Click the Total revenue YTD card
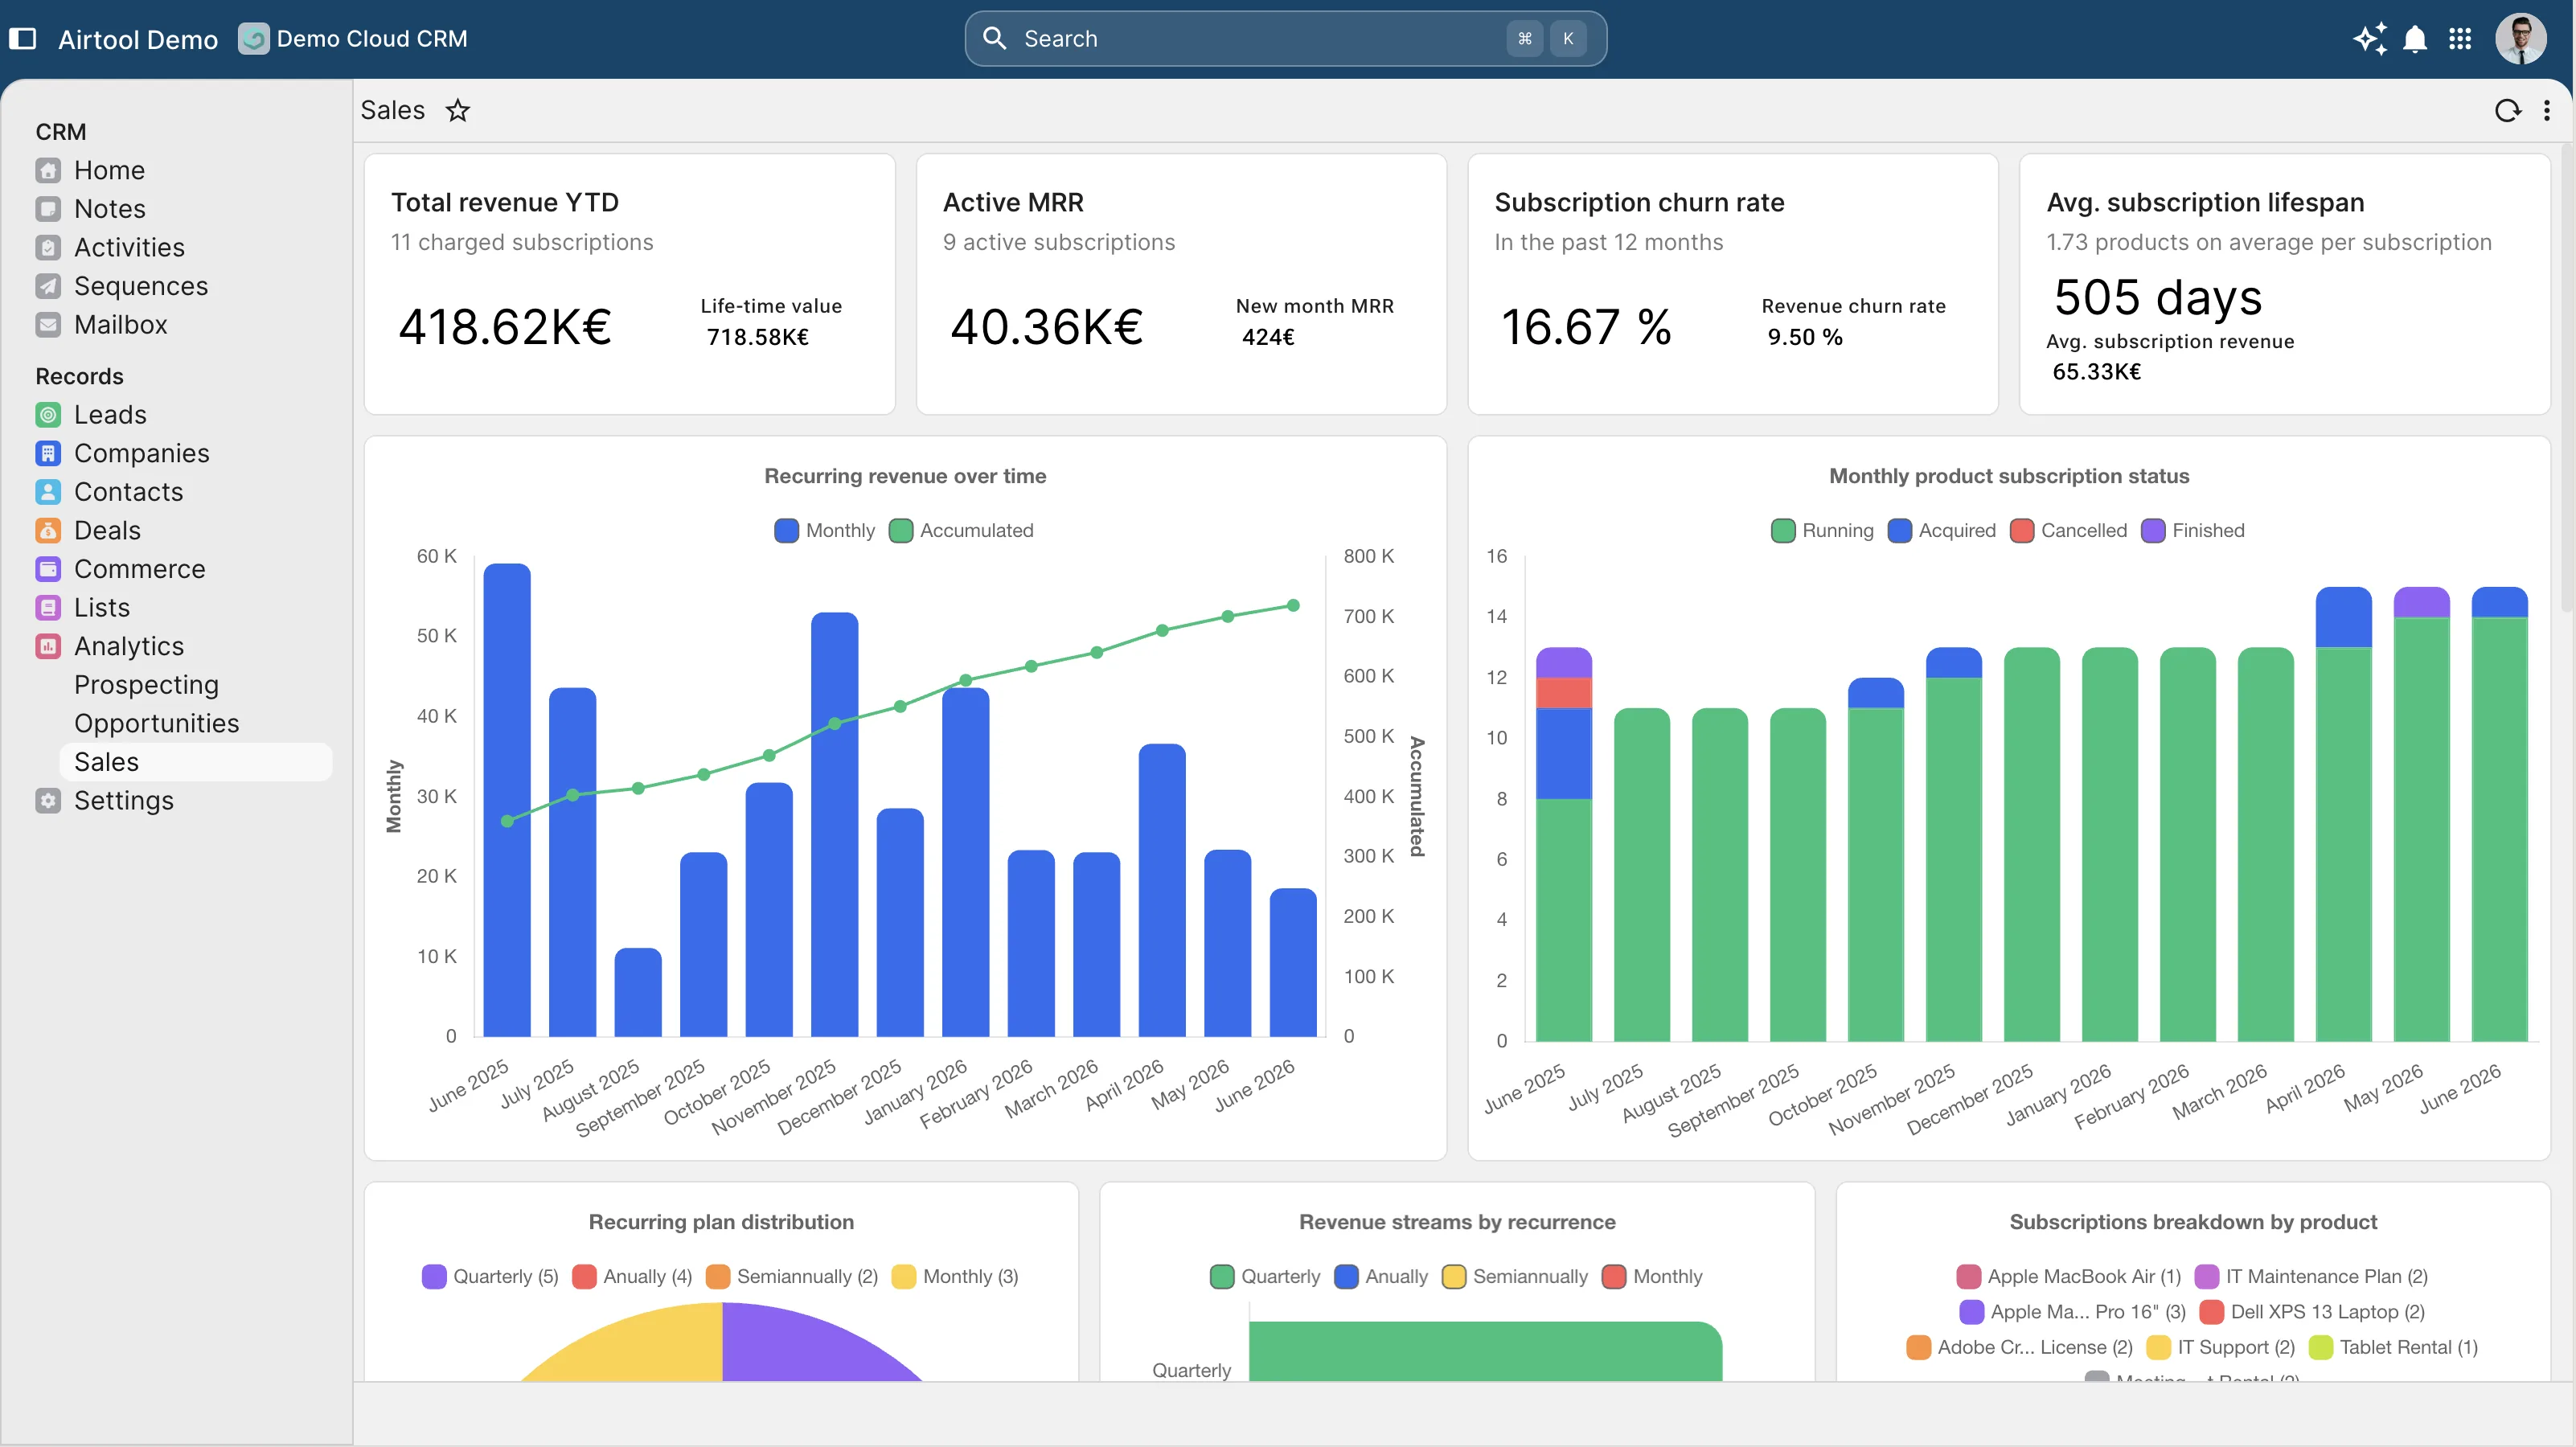2576x1447 pixels. pos(630,284)
